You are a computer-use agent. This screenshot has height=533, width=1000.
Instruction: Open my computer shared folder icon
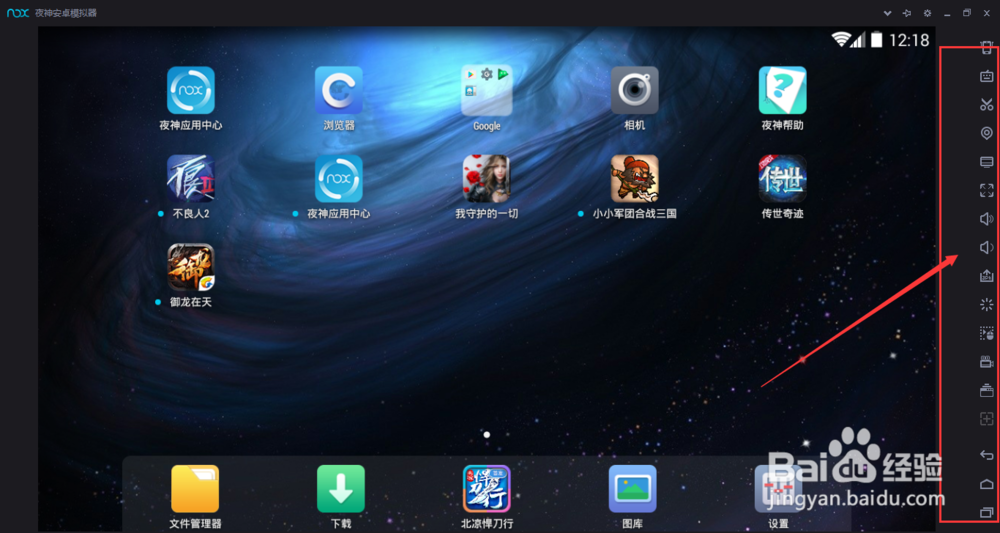tap(987, 162)
